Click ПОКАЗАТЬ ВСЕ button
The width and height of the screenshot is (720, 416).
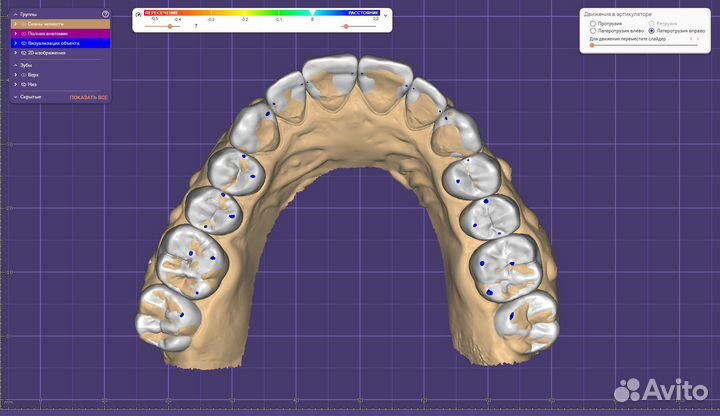point(88,97)
